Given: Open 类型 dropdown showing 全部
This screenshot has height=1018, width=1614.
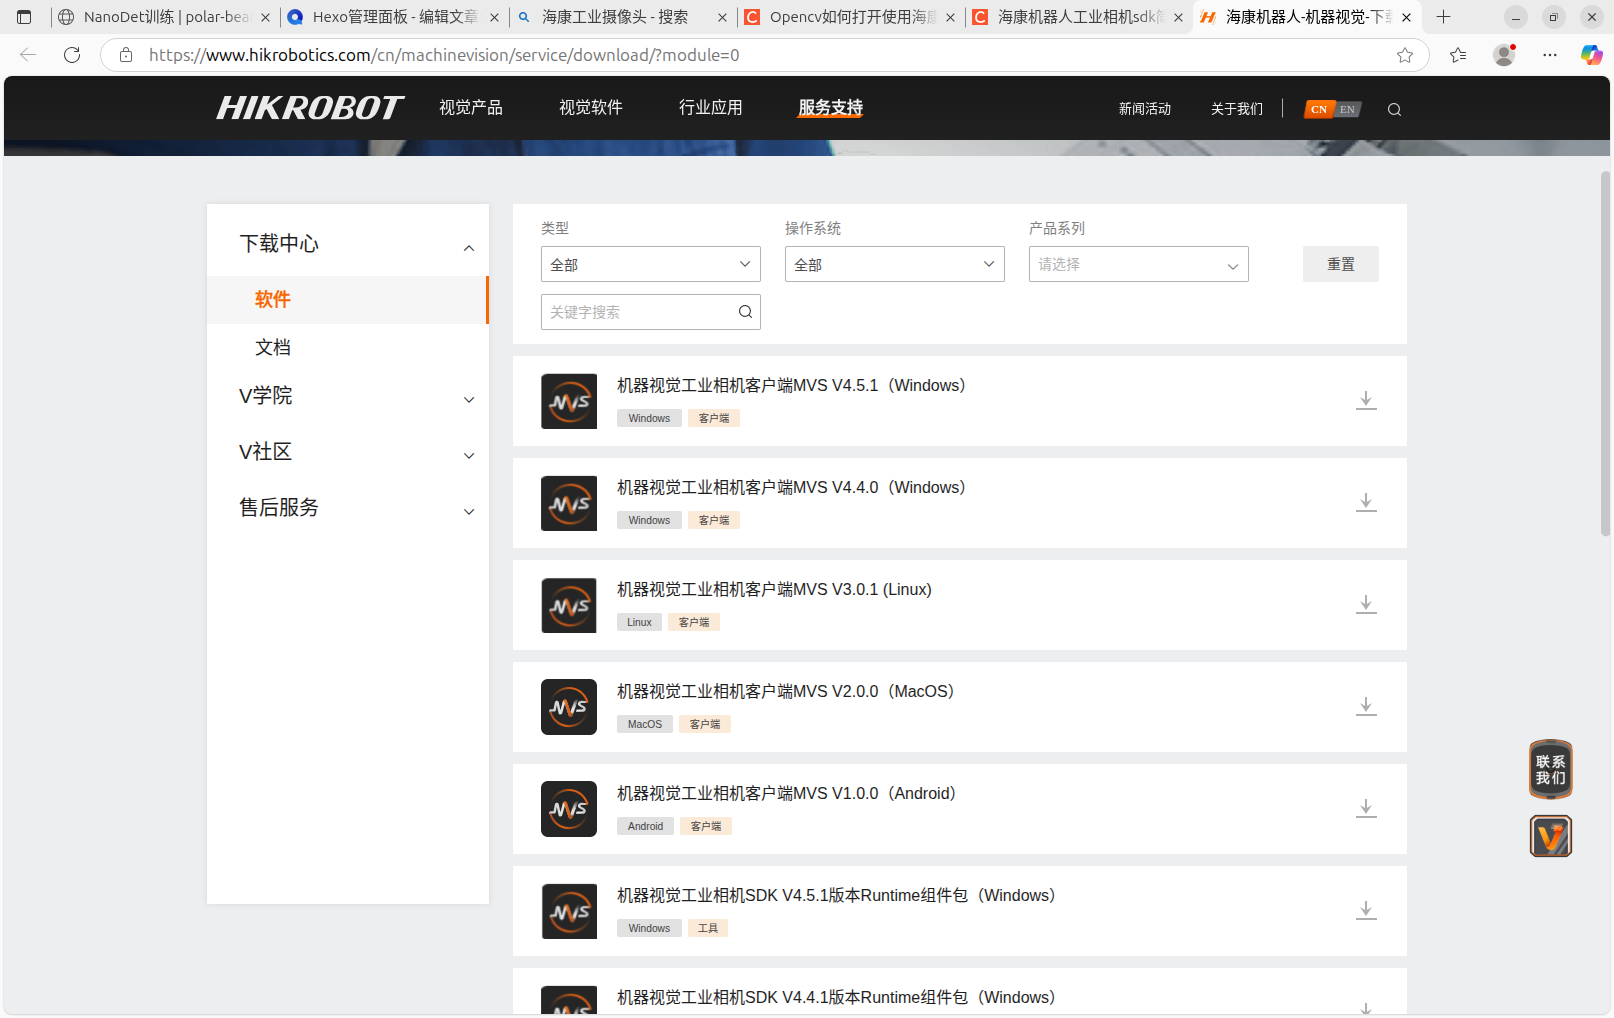Looking at the screenshot, I should click(651, 264).
